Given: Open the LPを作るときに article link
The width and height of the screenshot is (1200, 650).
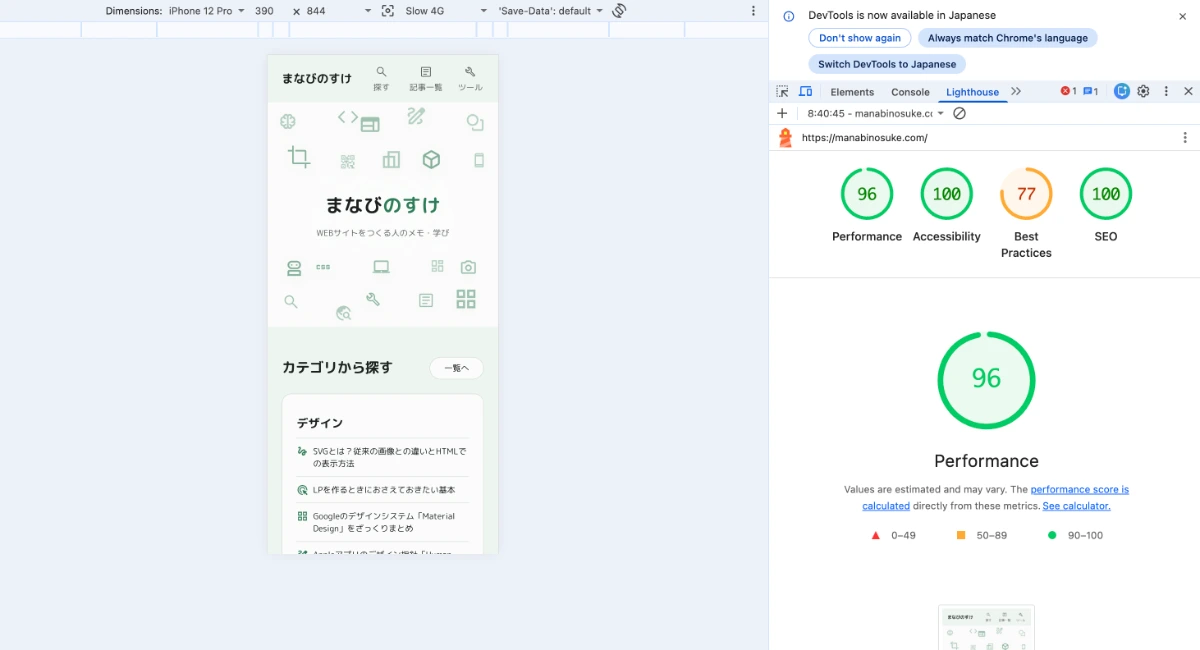Looking at the screenshot, I should (383, 490).
